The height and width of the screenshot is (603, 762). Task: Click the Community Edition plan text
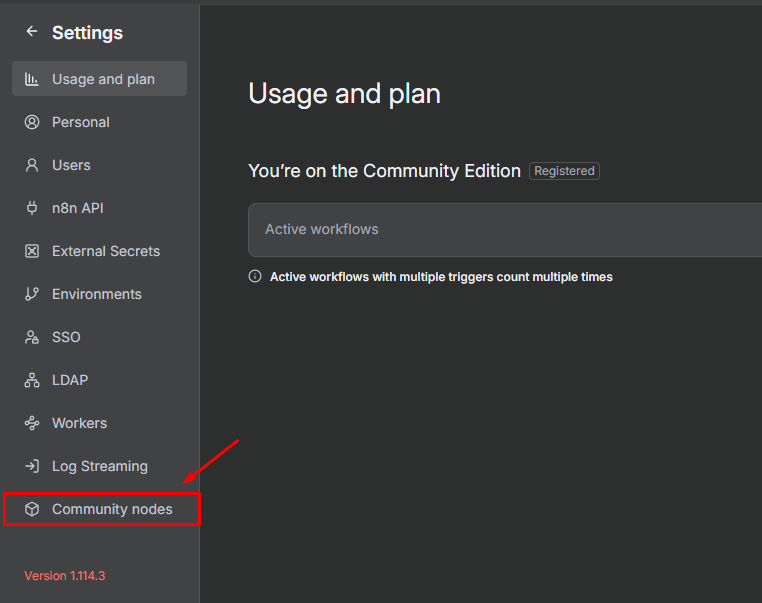pyautogui.click(x=384, y=171)
